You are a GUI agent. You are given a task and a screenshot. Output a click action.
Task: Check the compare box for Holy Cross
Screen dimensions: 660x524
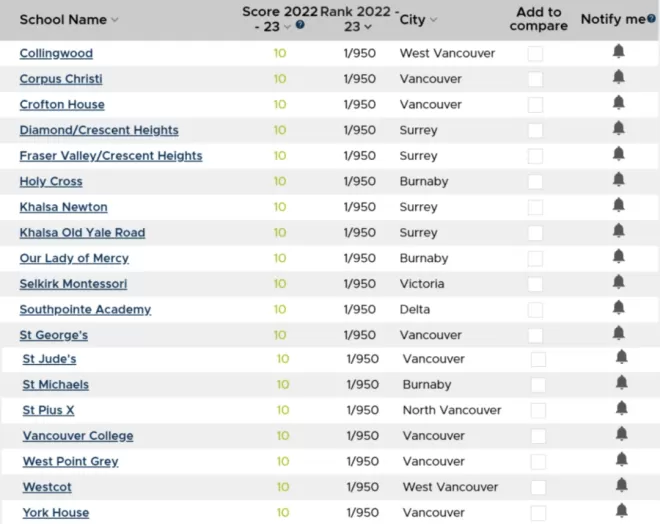[535, 182]
